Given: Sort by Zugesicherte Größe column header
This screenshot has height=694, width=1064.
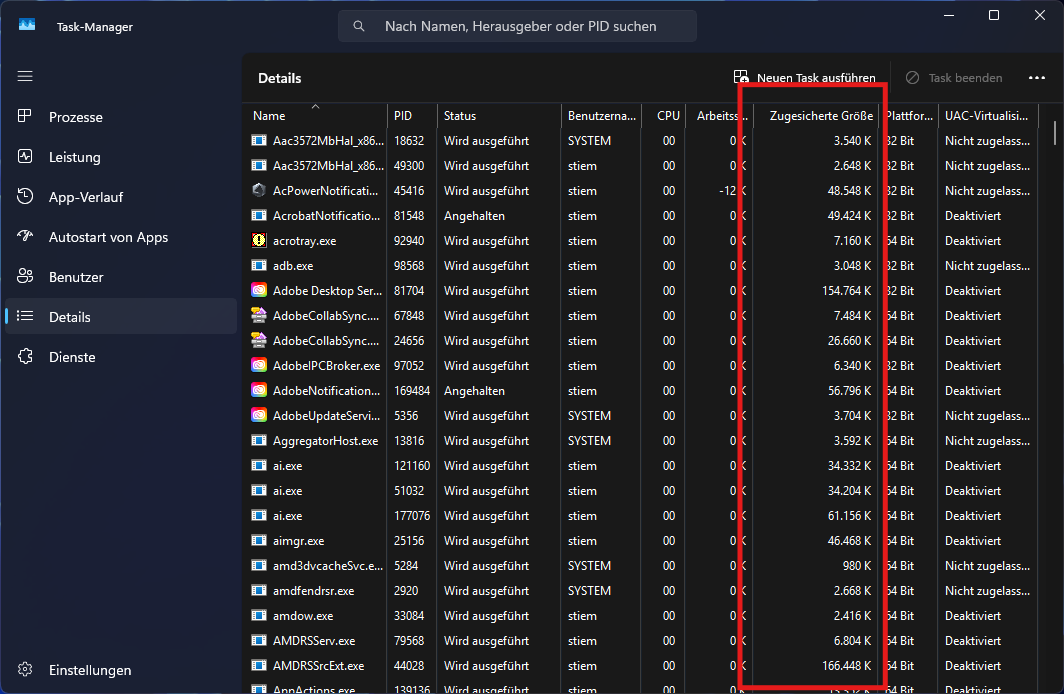Looking at the screenshot, I should point(816,116).
